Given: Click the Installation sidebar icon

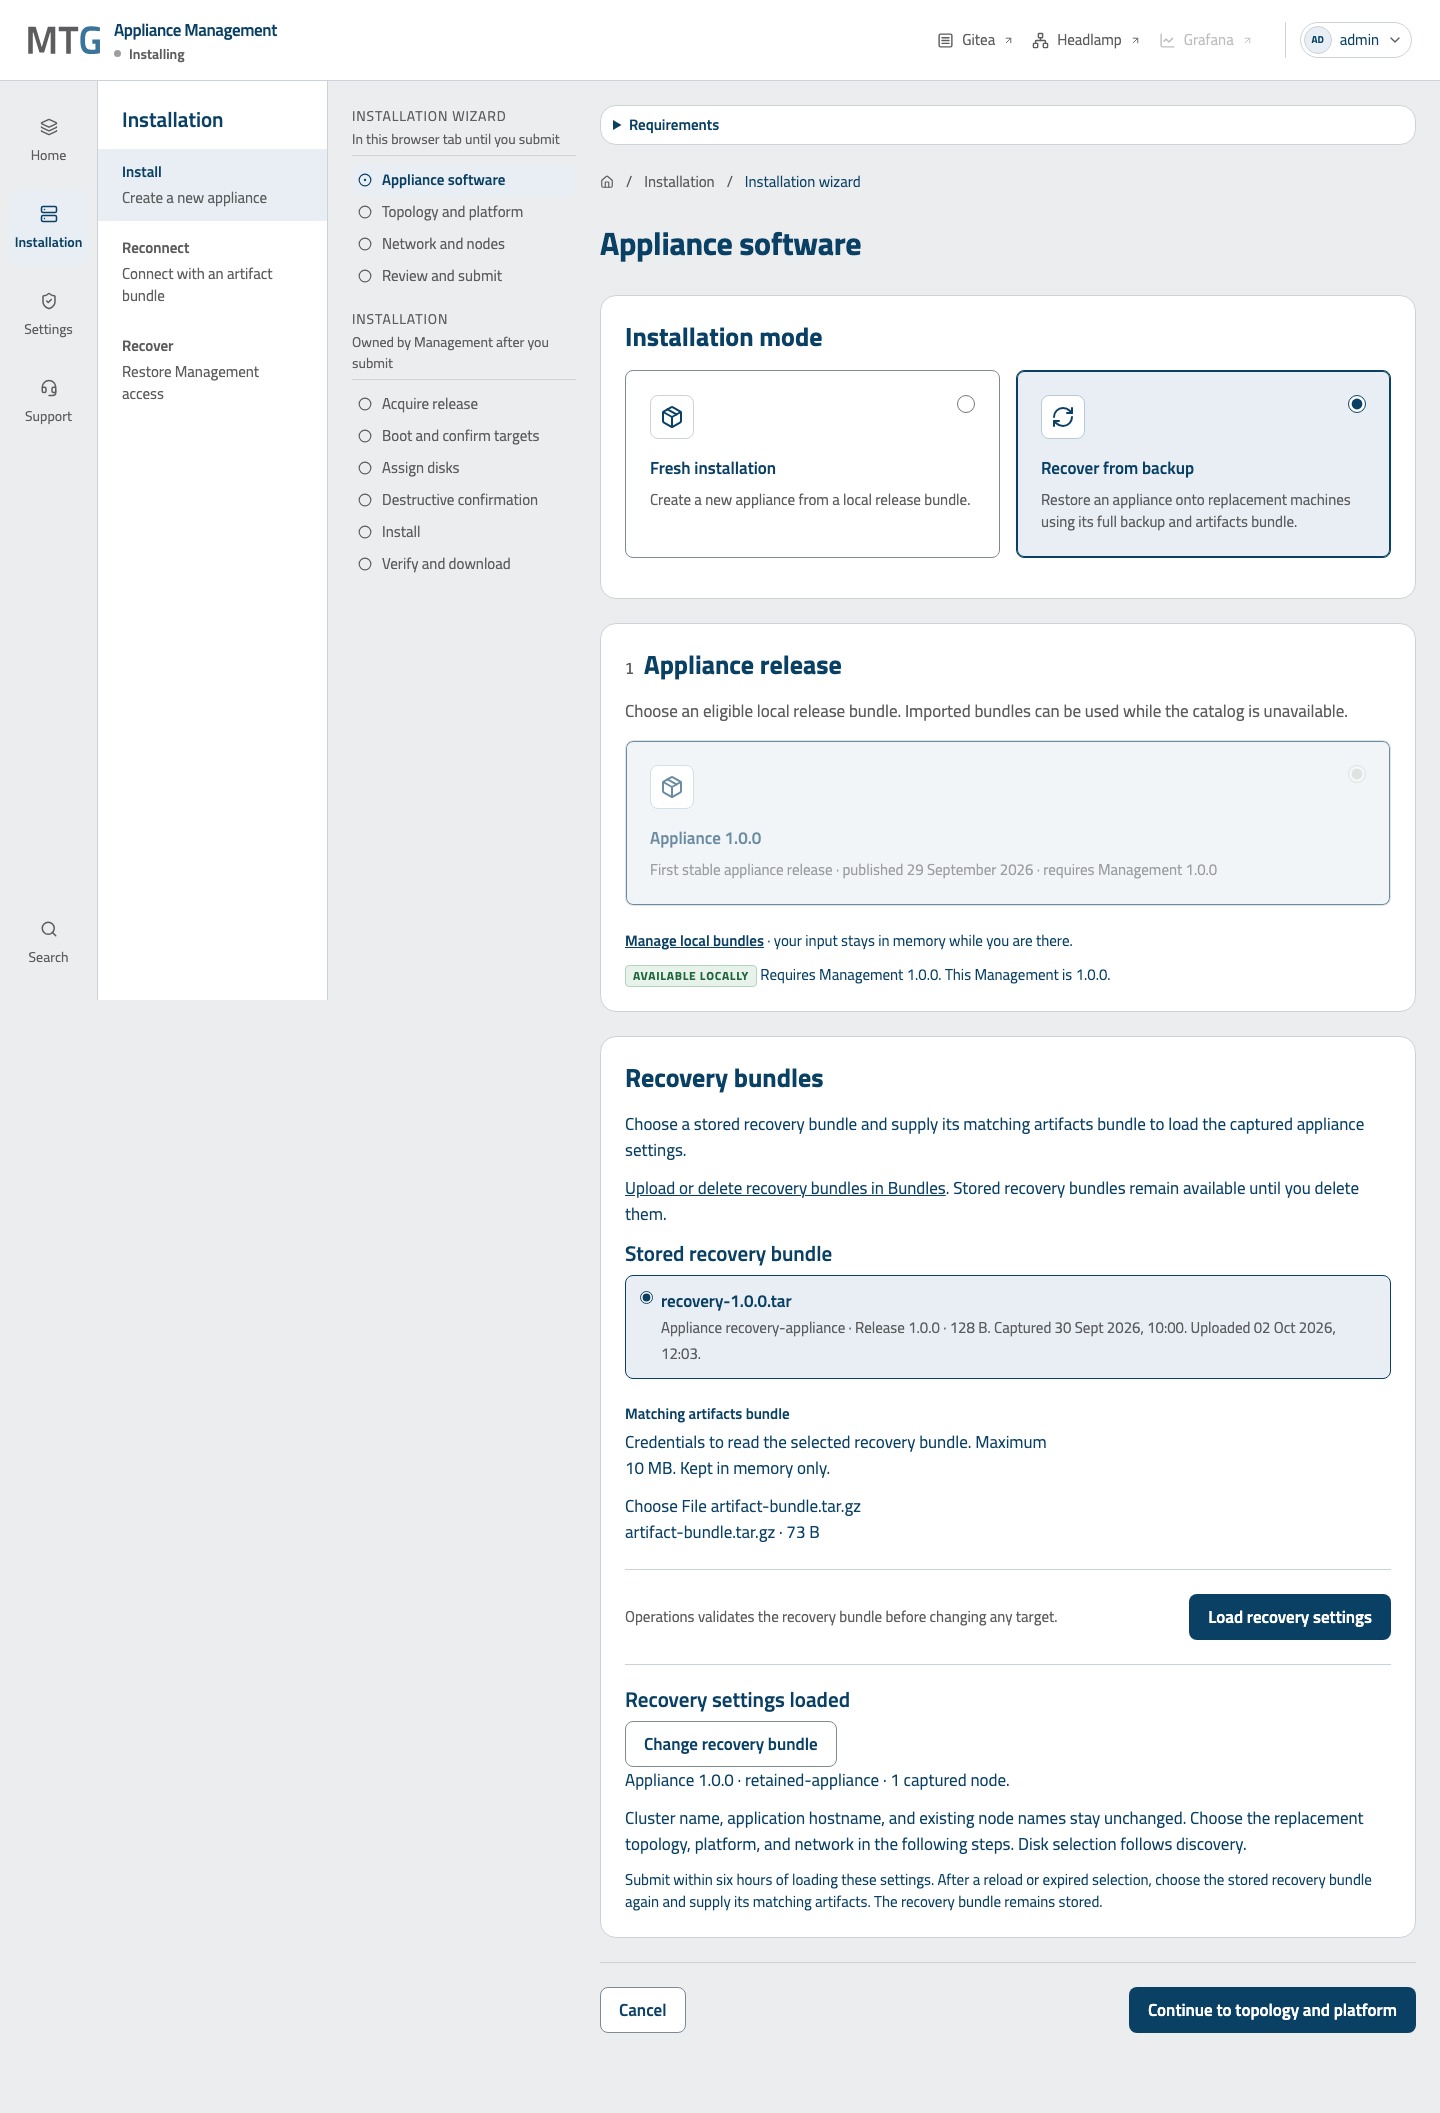Looking at the screenshot, I should point(48,214).
